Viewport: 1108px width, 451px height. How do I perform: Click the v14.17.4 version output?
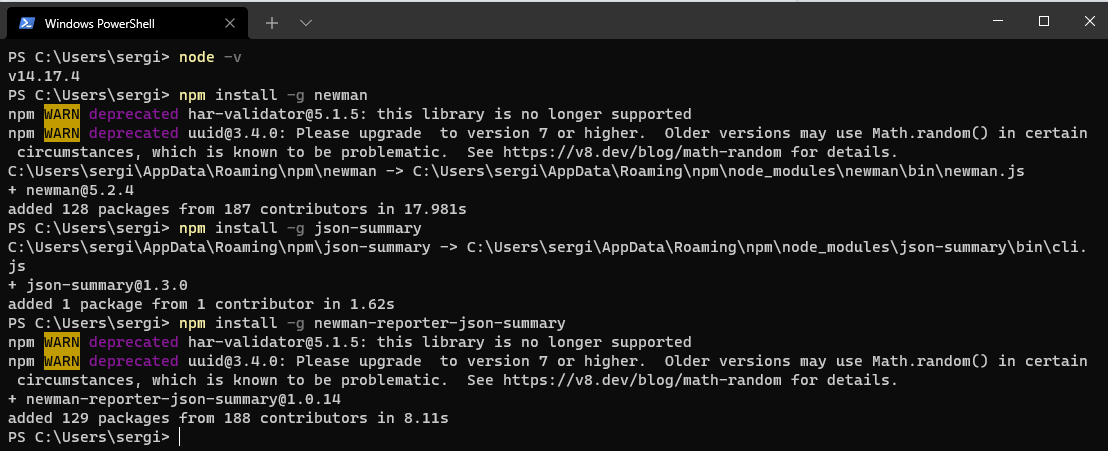(x=44, y=76)
